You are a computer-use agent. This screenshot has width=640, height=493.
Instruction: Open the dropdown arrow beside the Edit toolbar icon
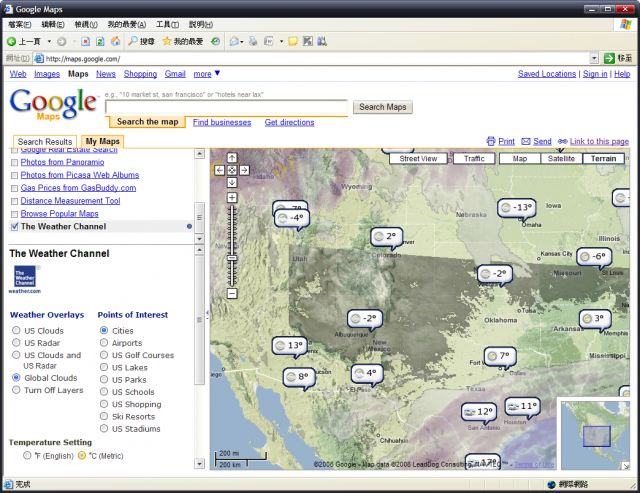(x=281, y=41)
